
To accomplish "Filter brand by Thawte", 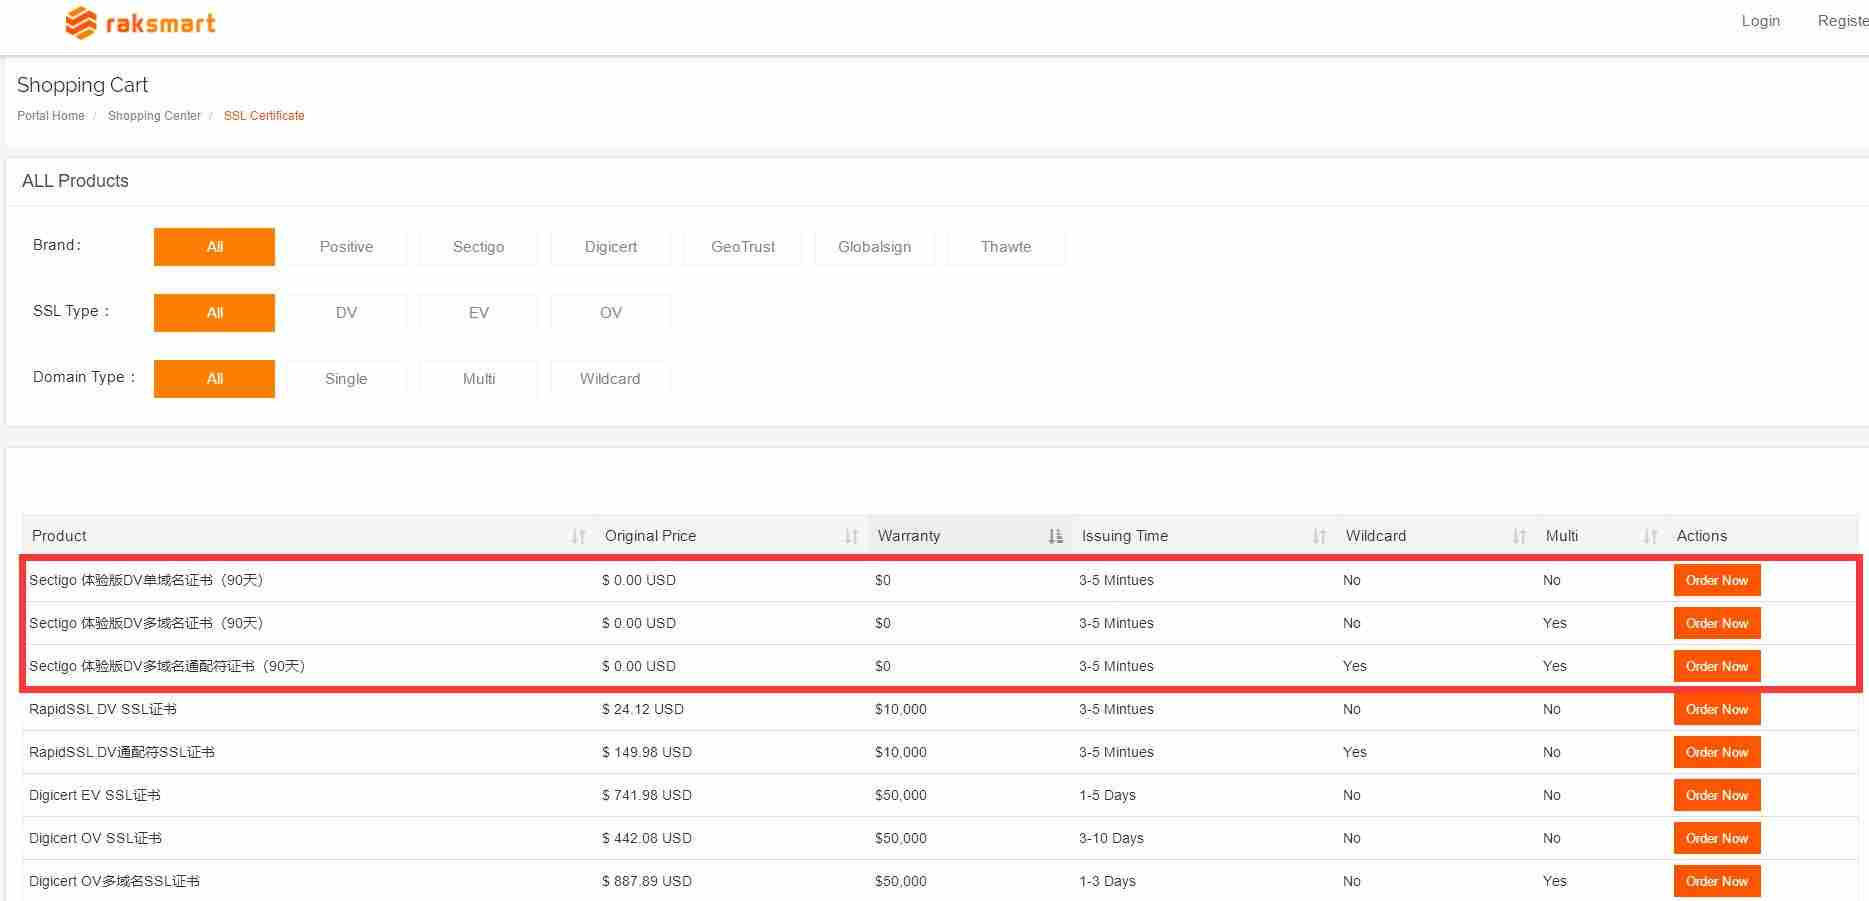I will click(x=1006, y=247).
